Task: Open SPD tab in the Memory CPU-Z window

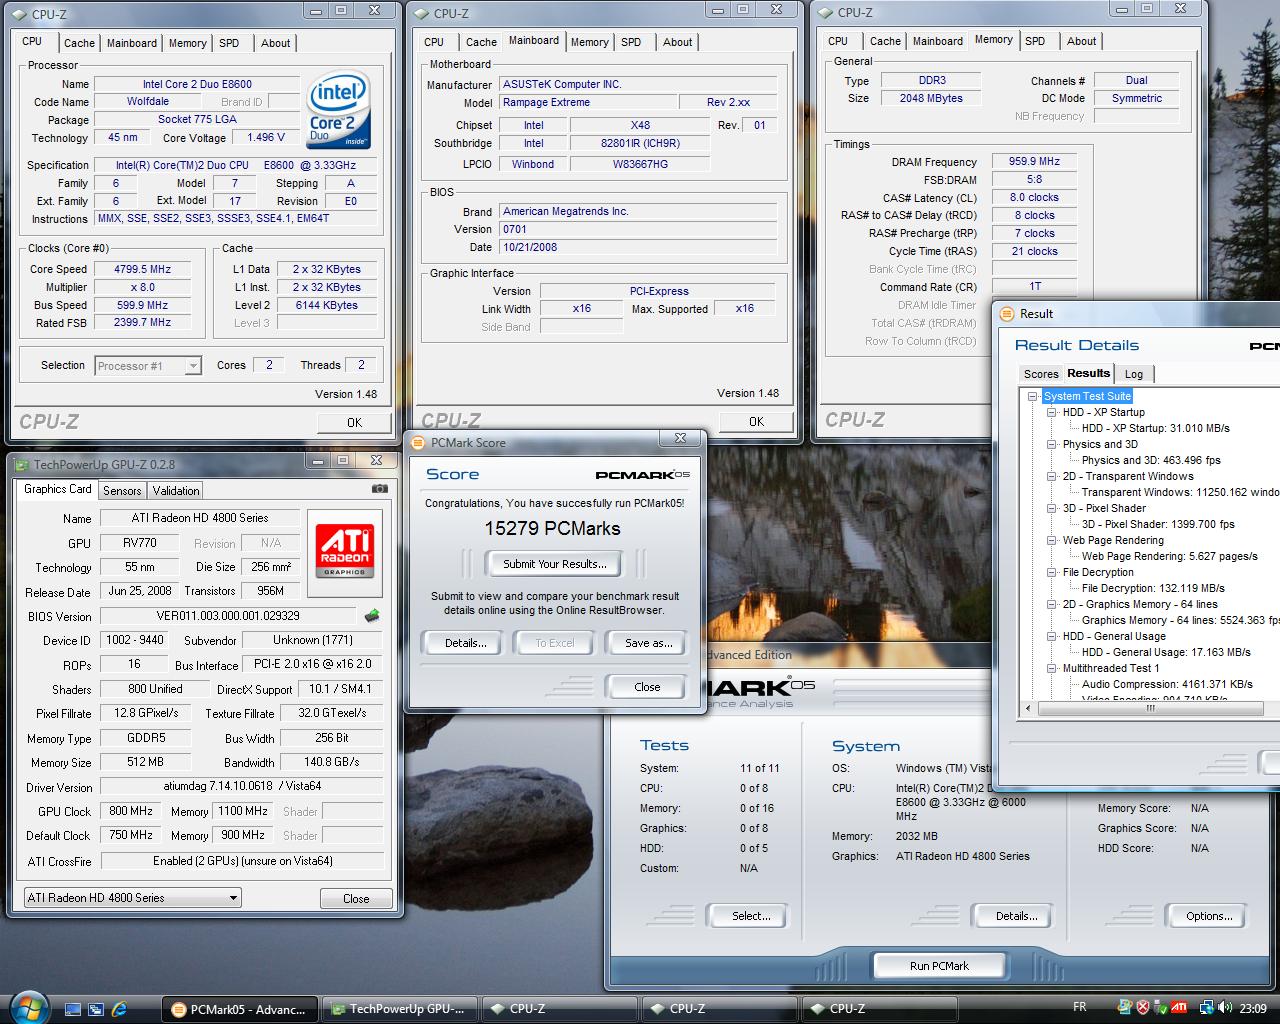Action: tap(1035, 41)
